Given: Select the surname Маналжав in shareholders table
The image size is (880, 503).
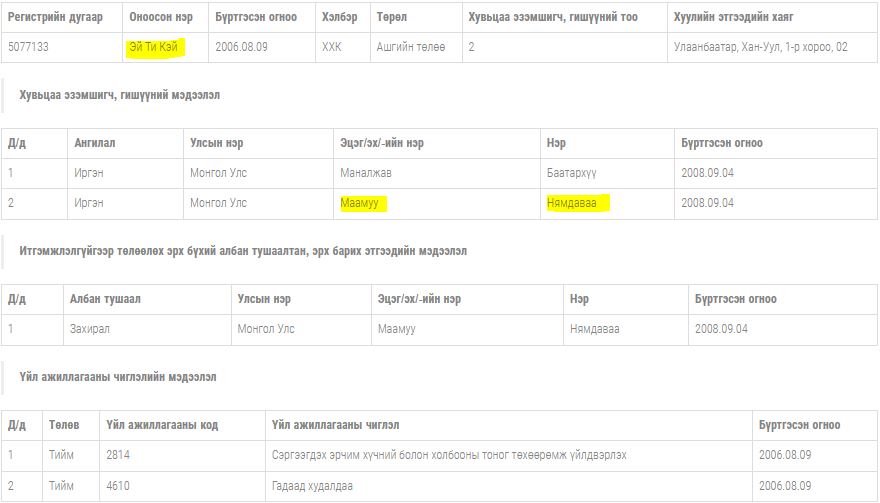Looking at the screenshot, I should click(x=366, y=173).
